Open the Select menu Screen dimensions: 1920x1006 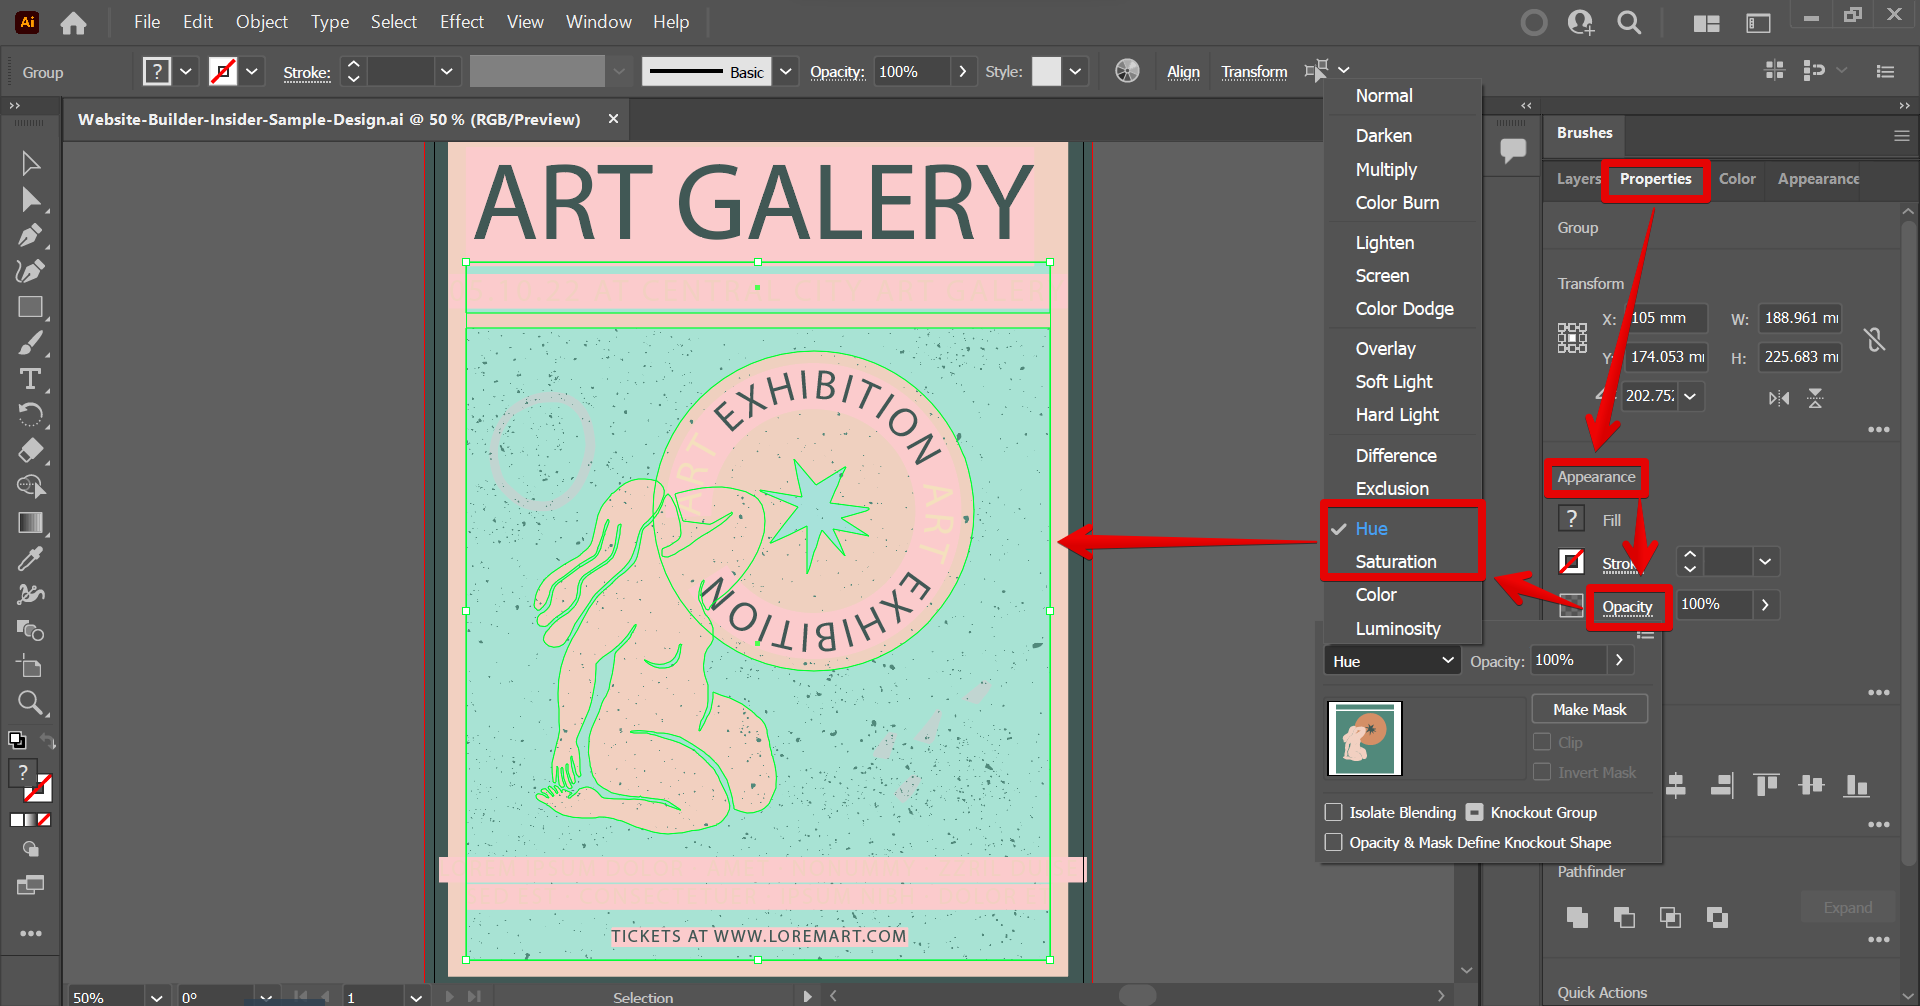[x=393, y=21]
